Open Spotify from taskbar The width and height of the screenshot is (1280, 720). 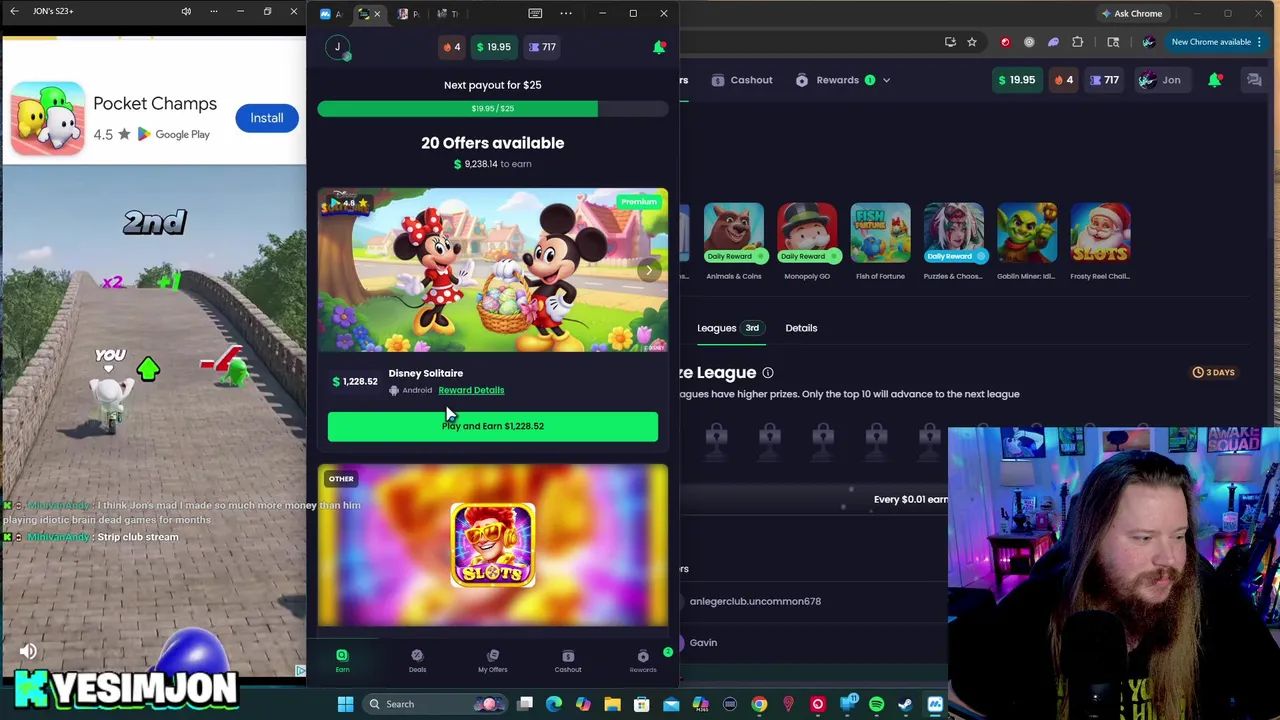[876, 704]
